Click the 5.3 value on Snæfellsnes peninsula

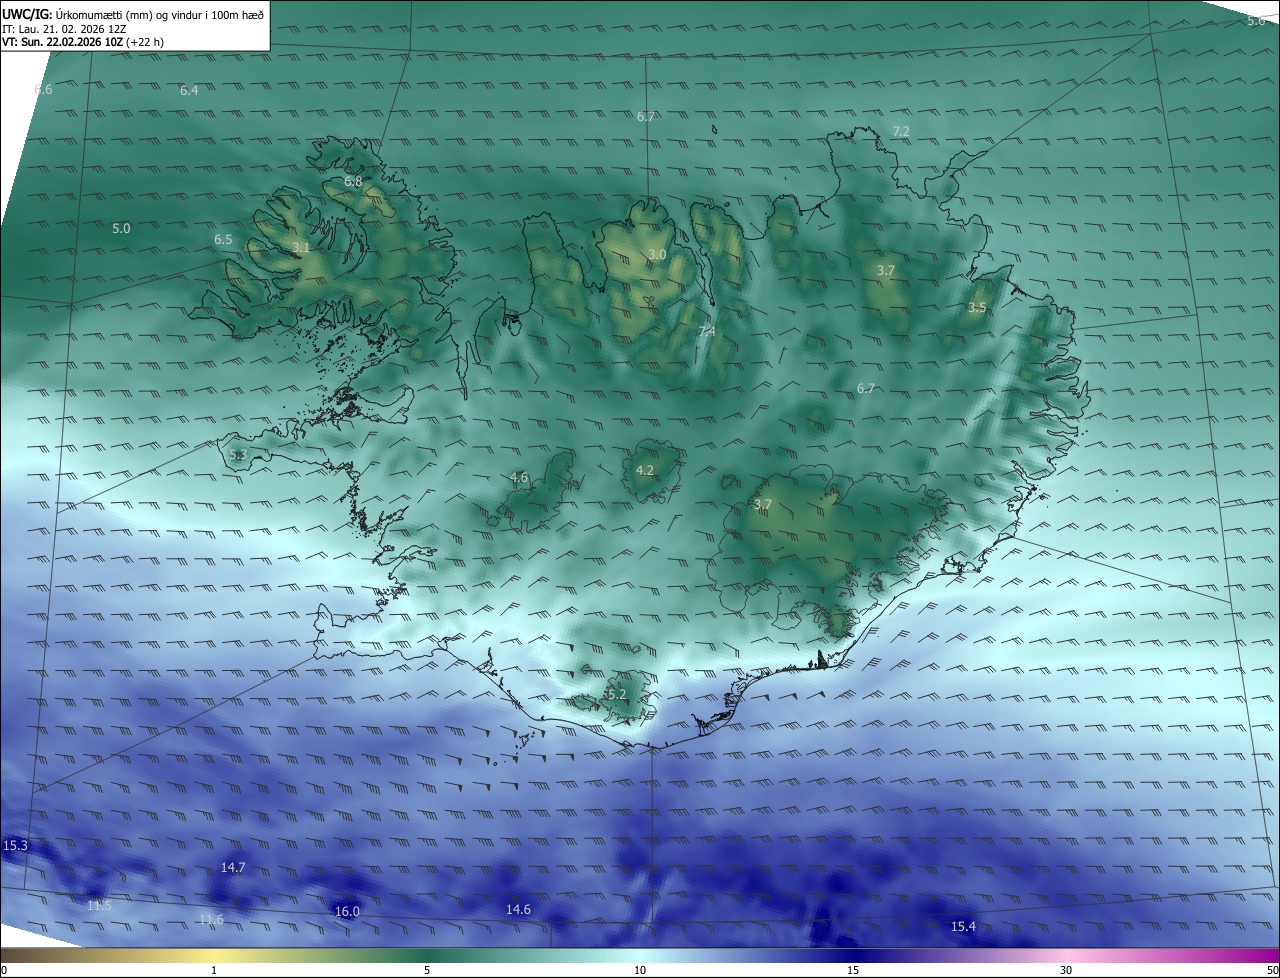(x=238, y=455)
